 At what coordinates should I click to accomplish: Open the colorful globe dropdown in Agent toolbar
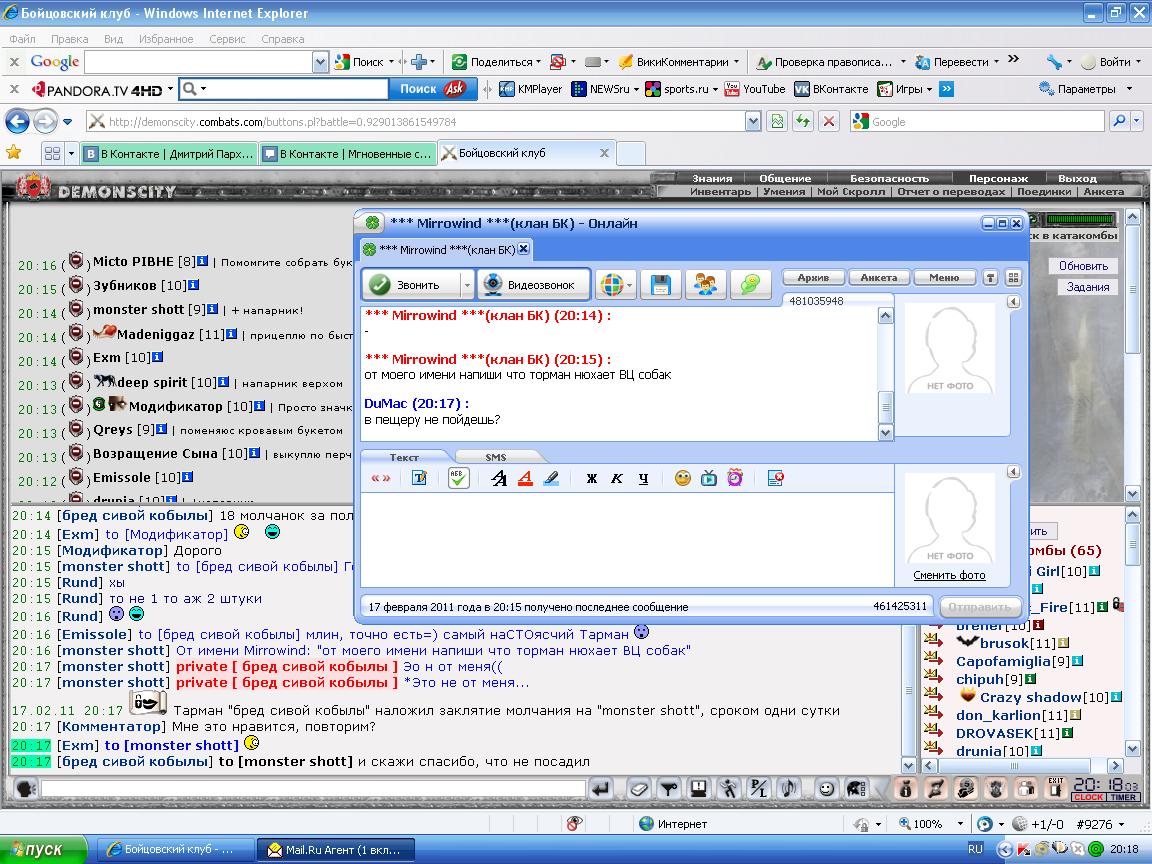(615, 284)
